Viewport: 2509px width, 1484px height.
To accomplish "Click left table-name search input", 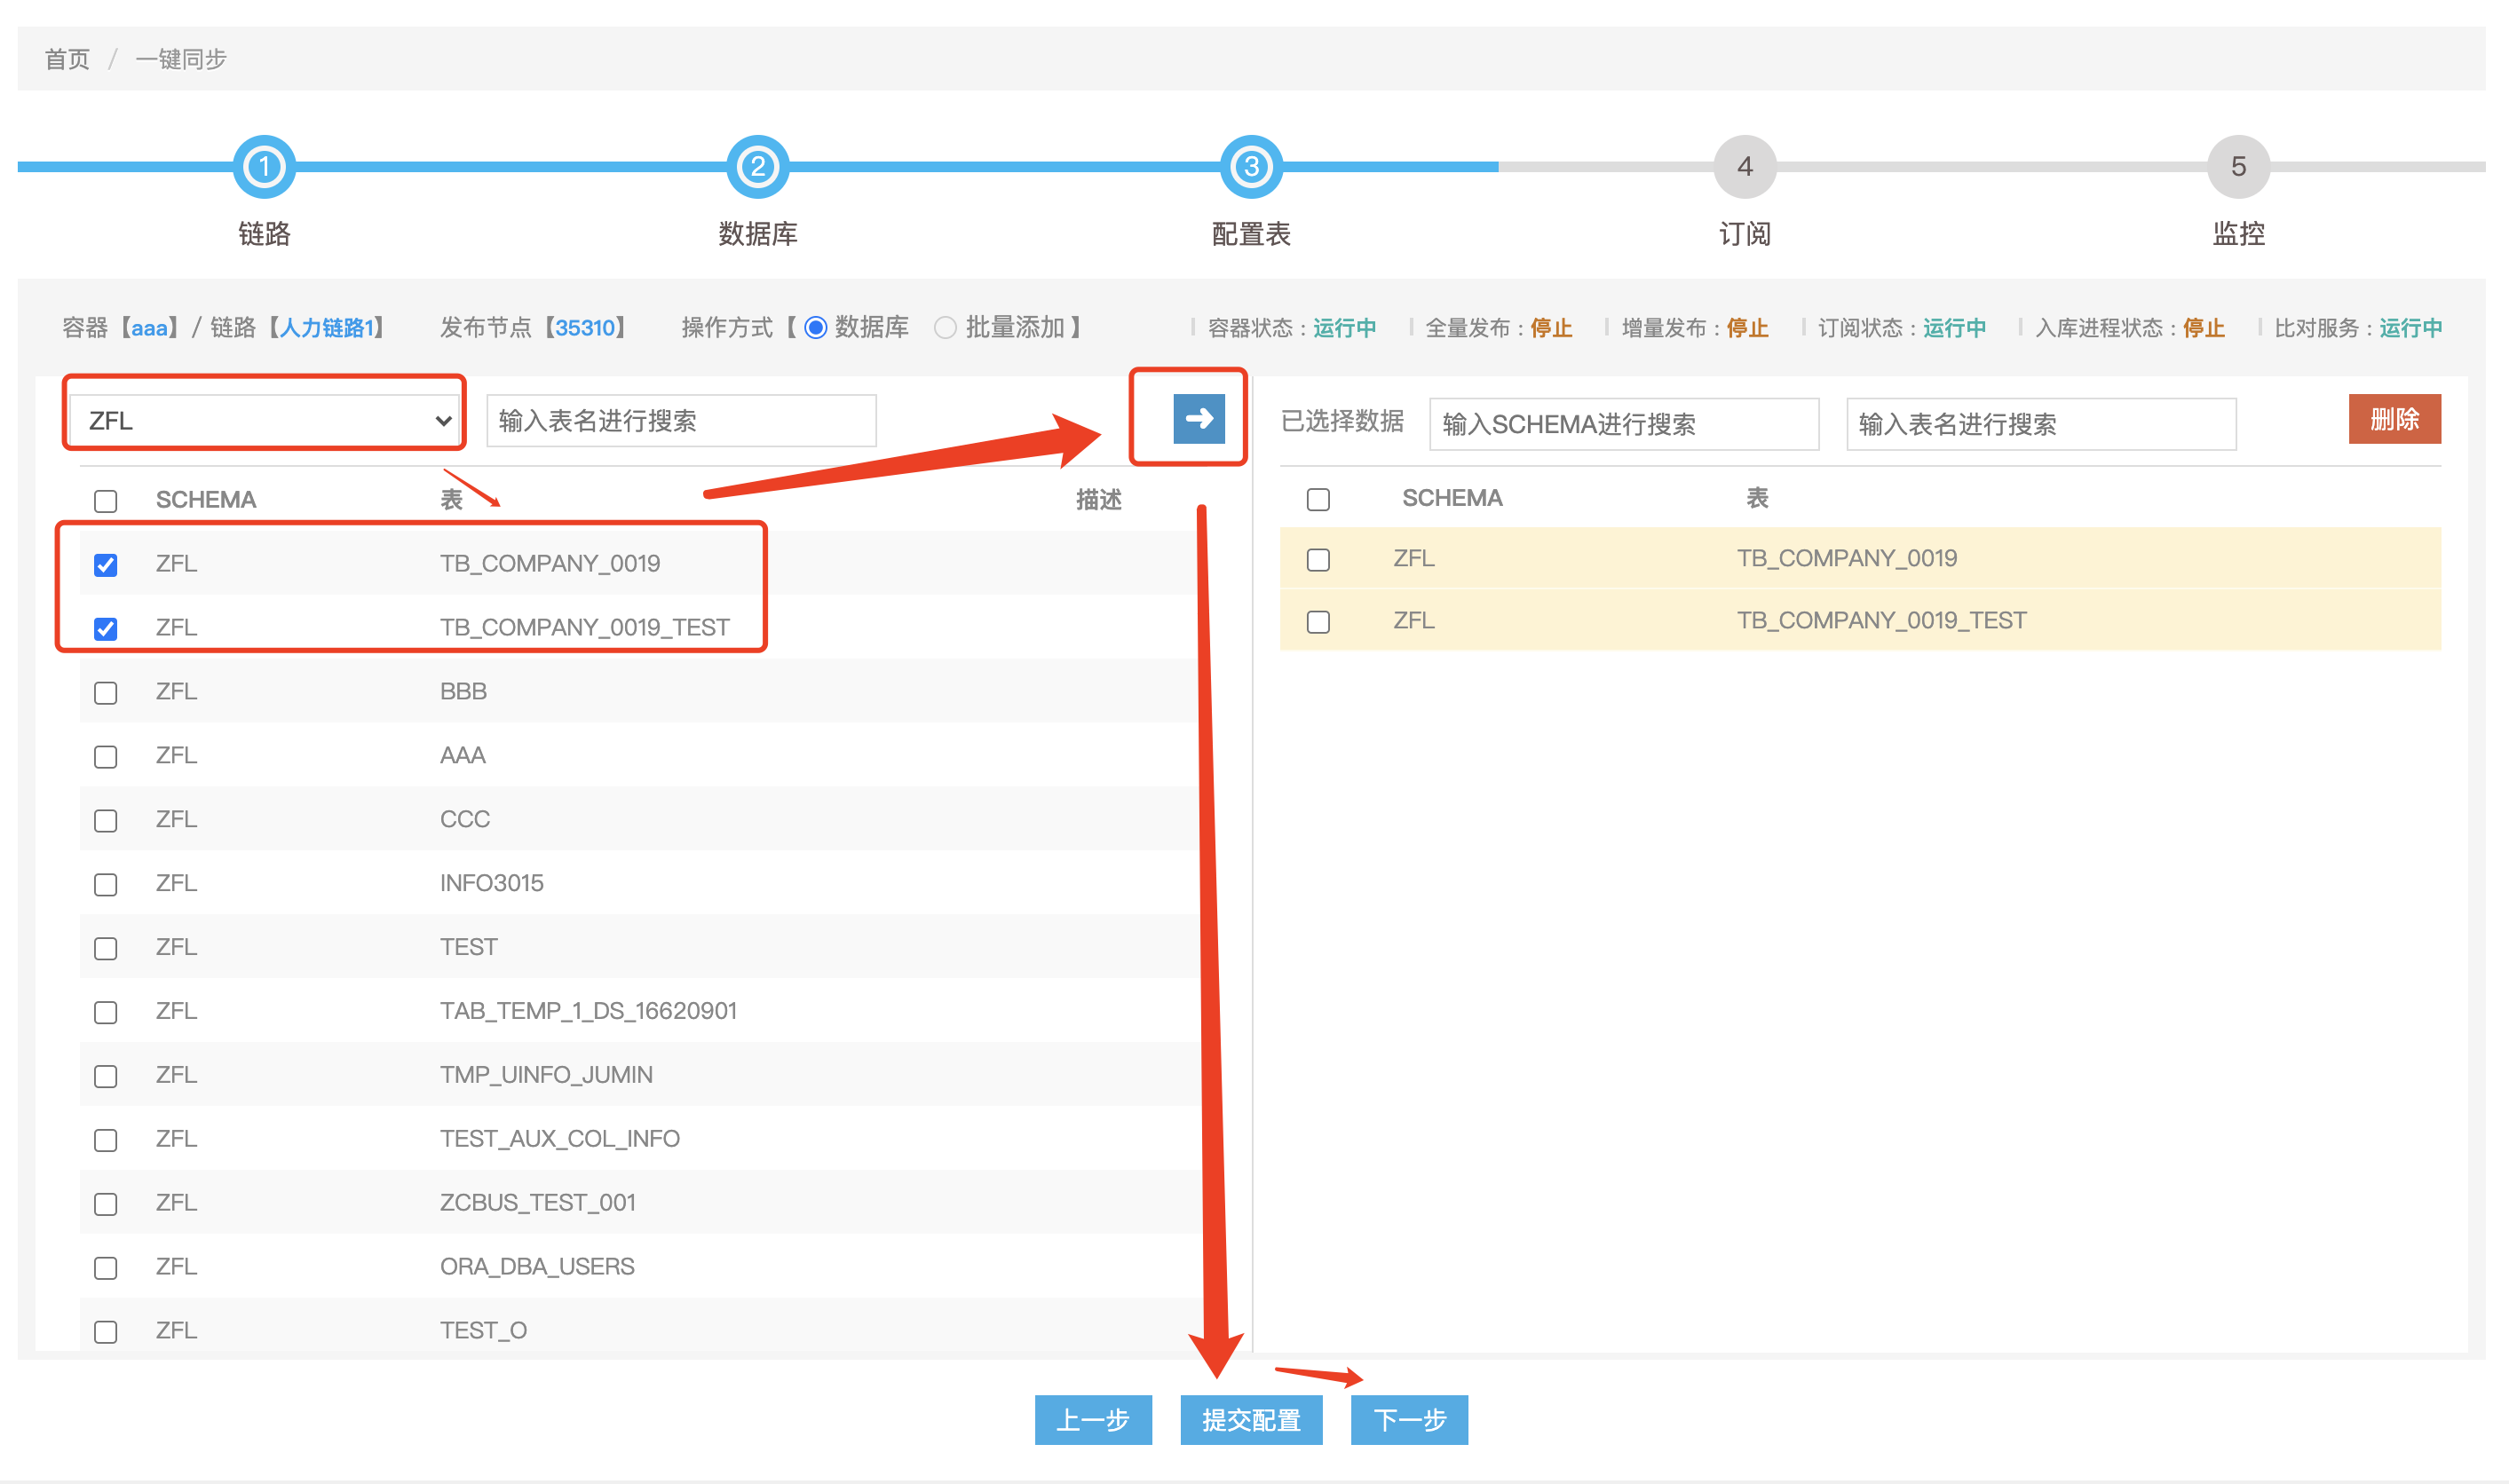I will (680, 421).
